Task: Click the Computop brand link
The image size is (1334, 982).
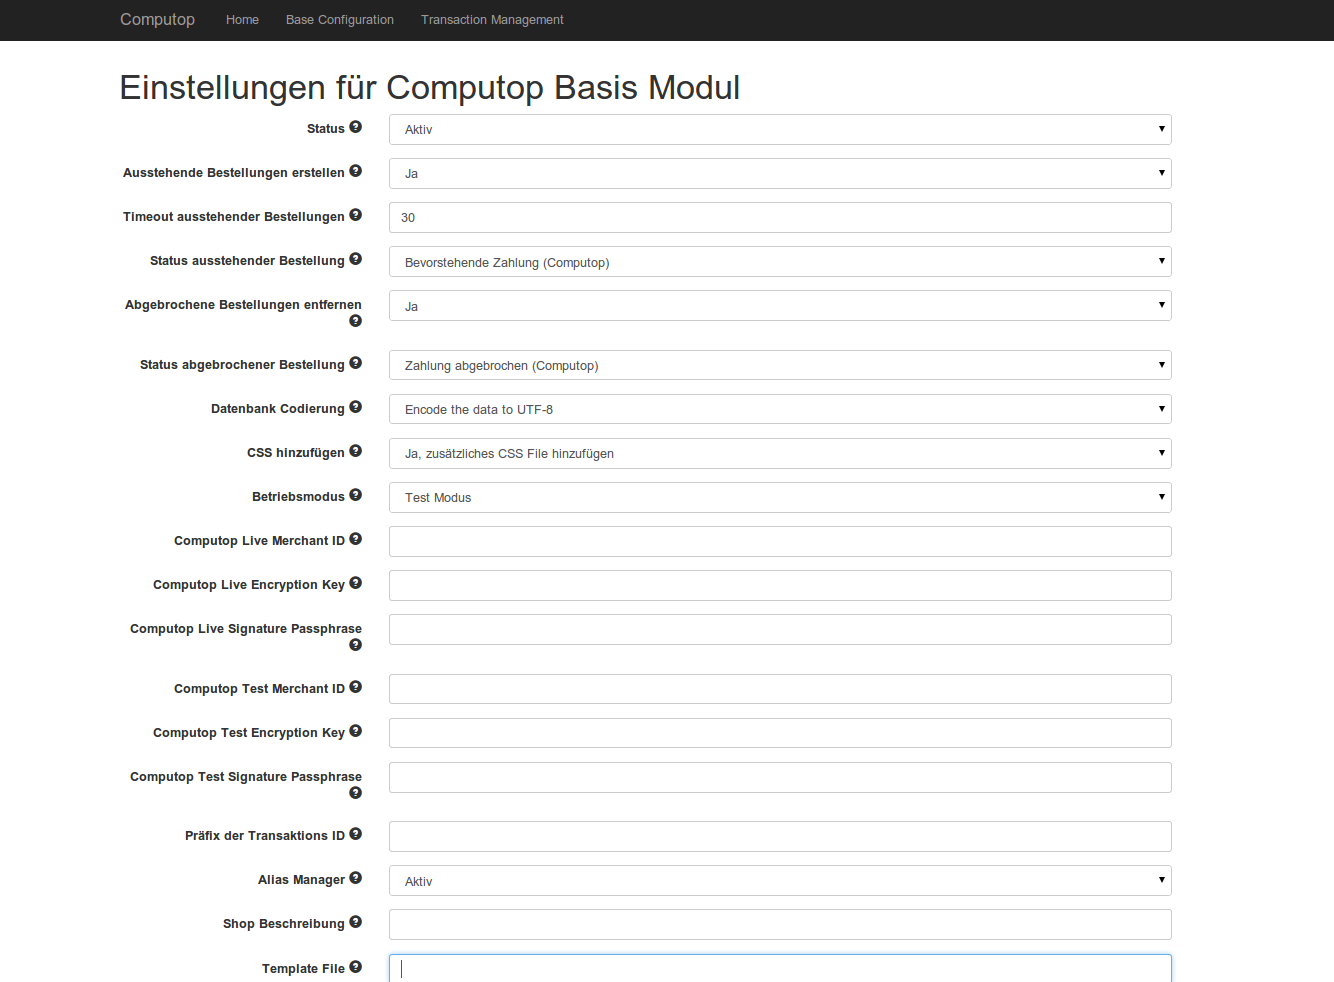Action: pyautogui.click(x=157, y=20)
